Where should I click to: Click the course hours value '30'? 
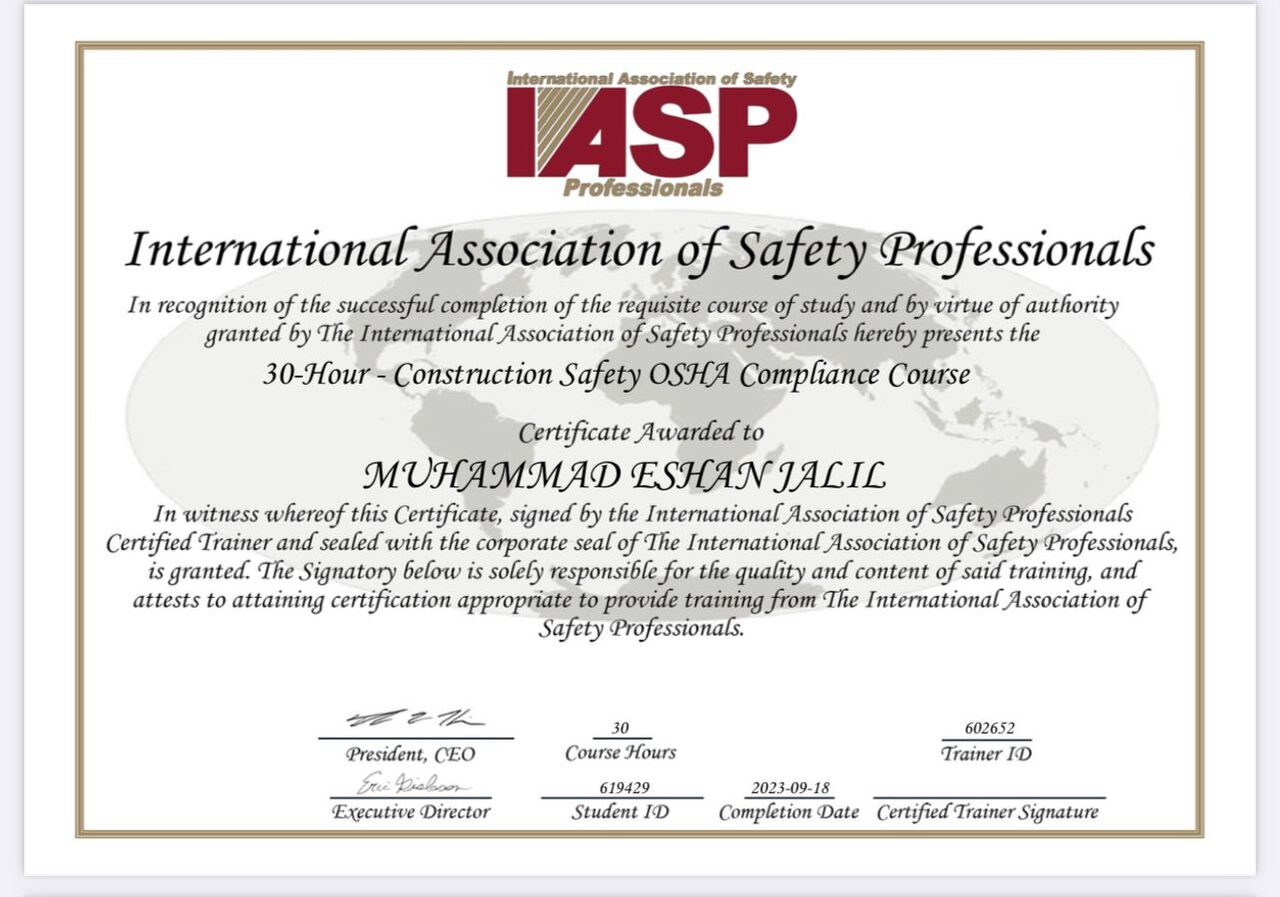(x=620, y=729)
